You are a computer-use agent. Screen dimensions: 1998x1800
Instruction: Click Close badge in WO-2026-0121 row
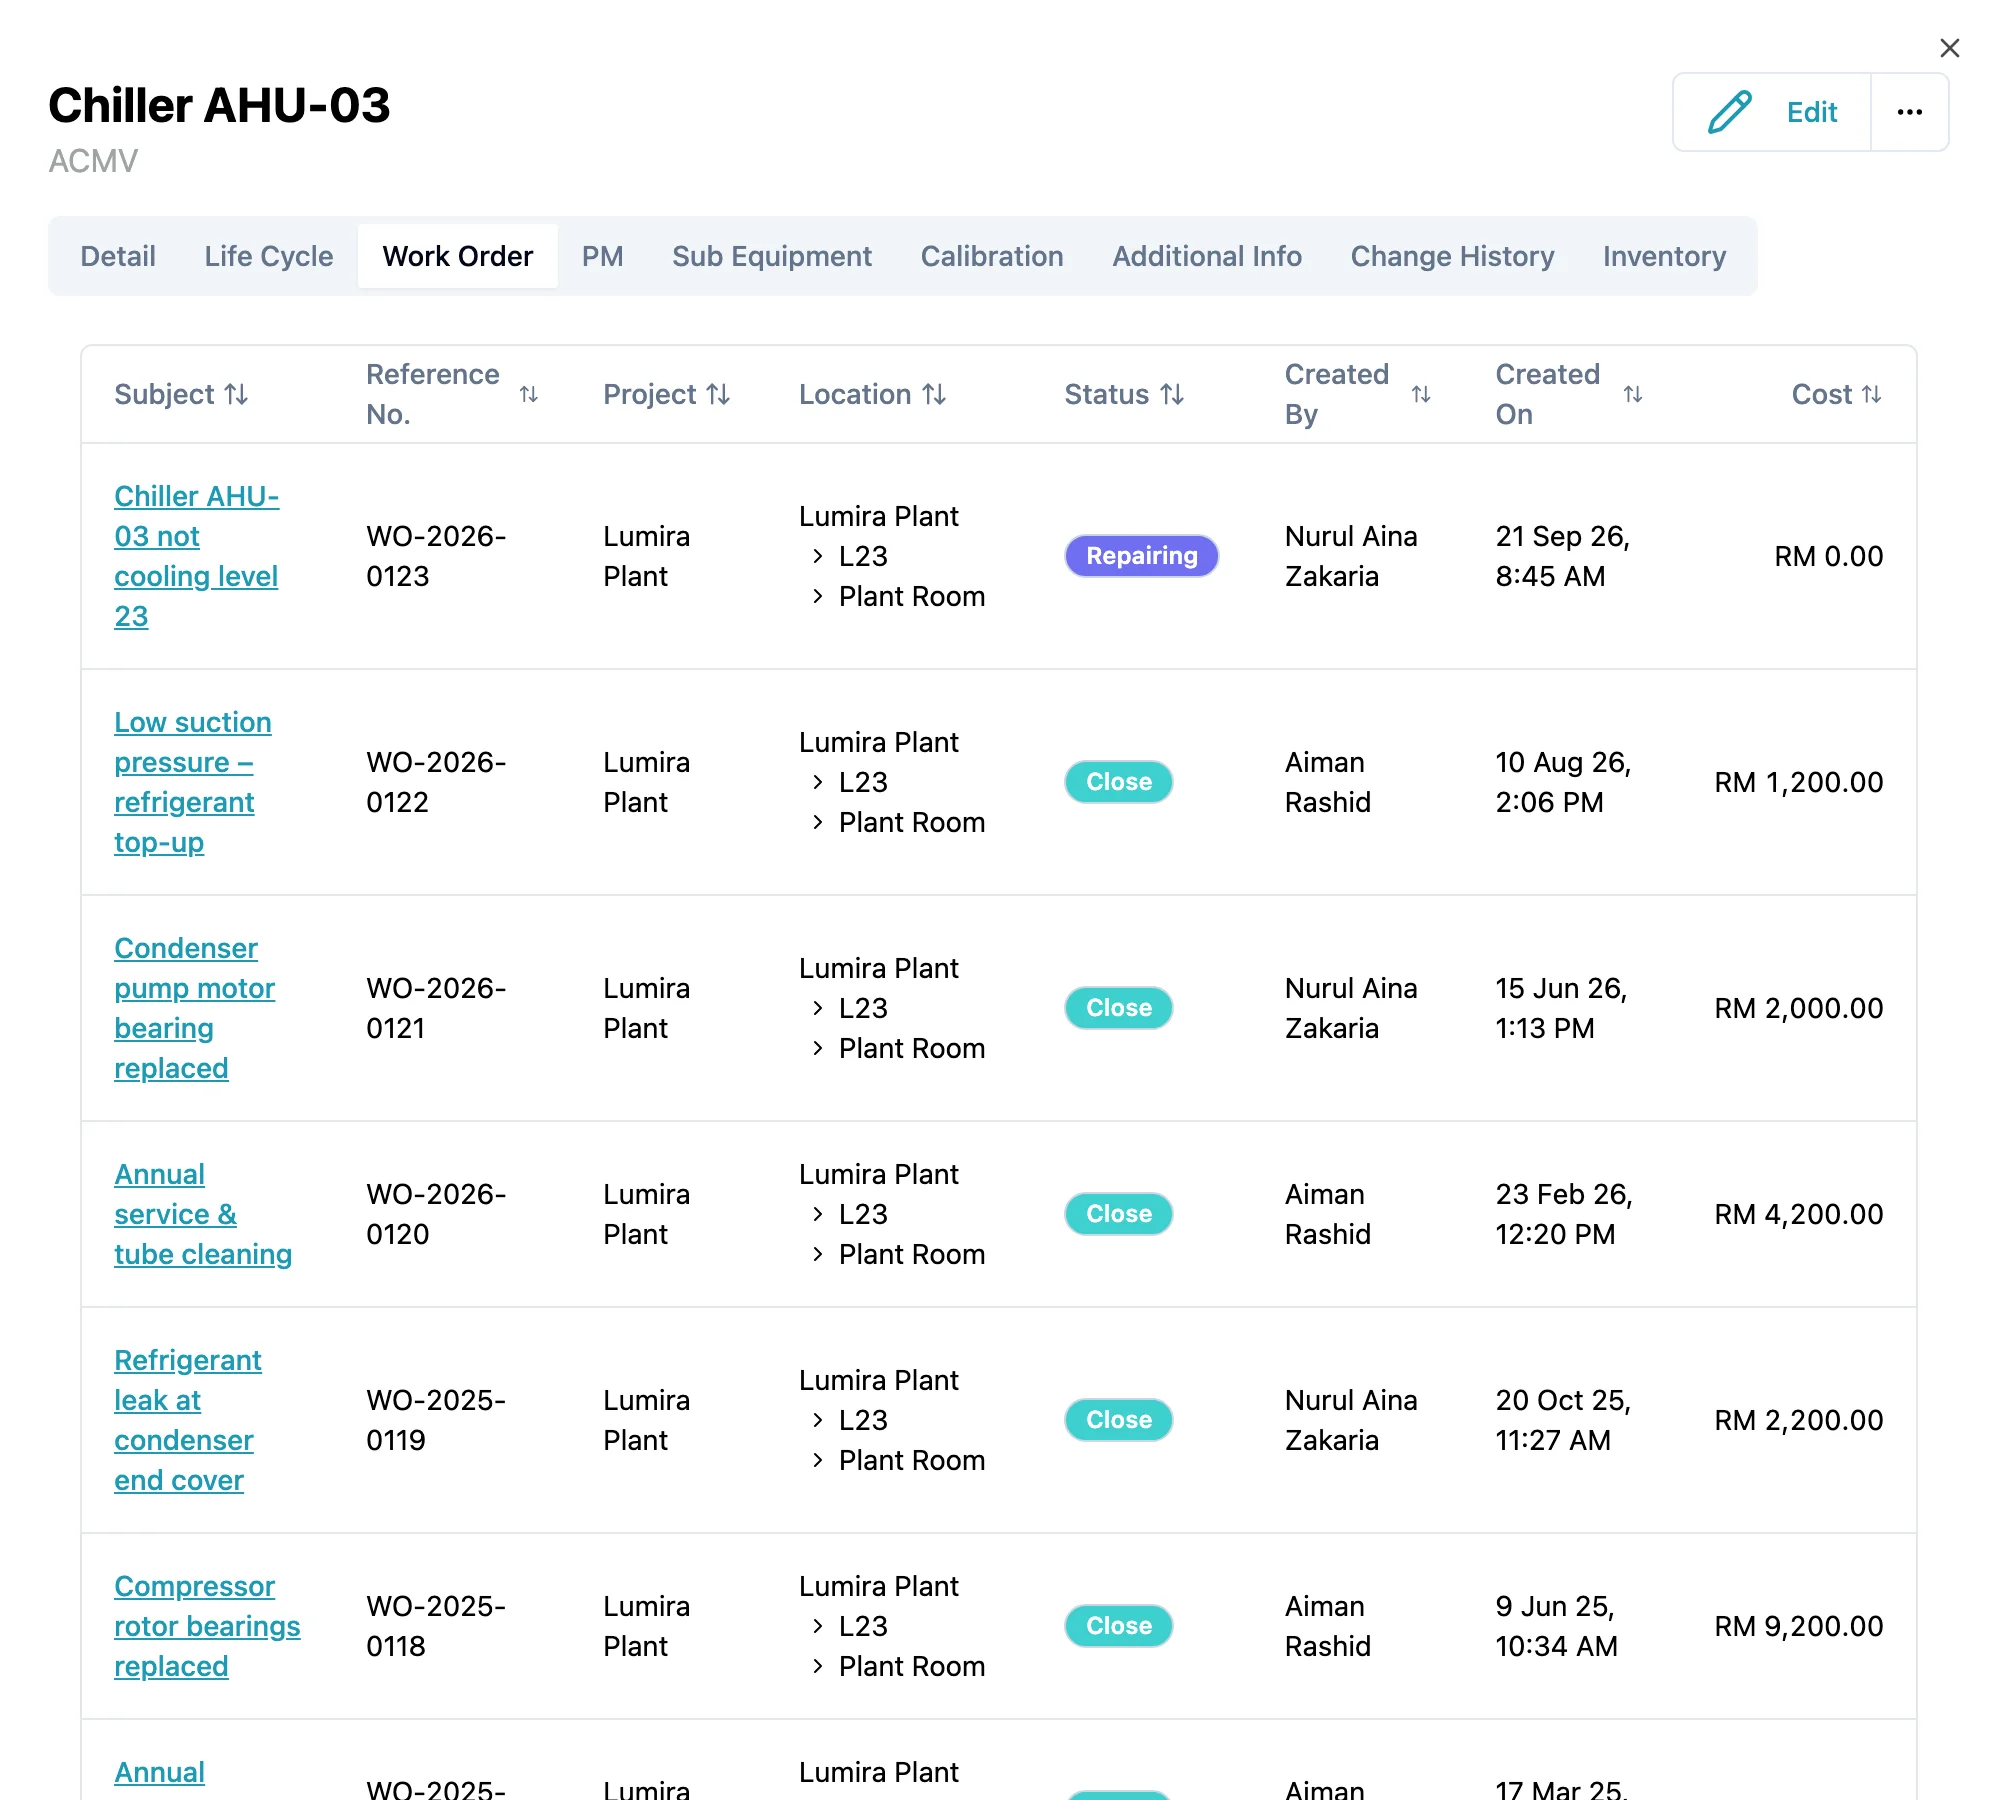pos(1118,1008)
